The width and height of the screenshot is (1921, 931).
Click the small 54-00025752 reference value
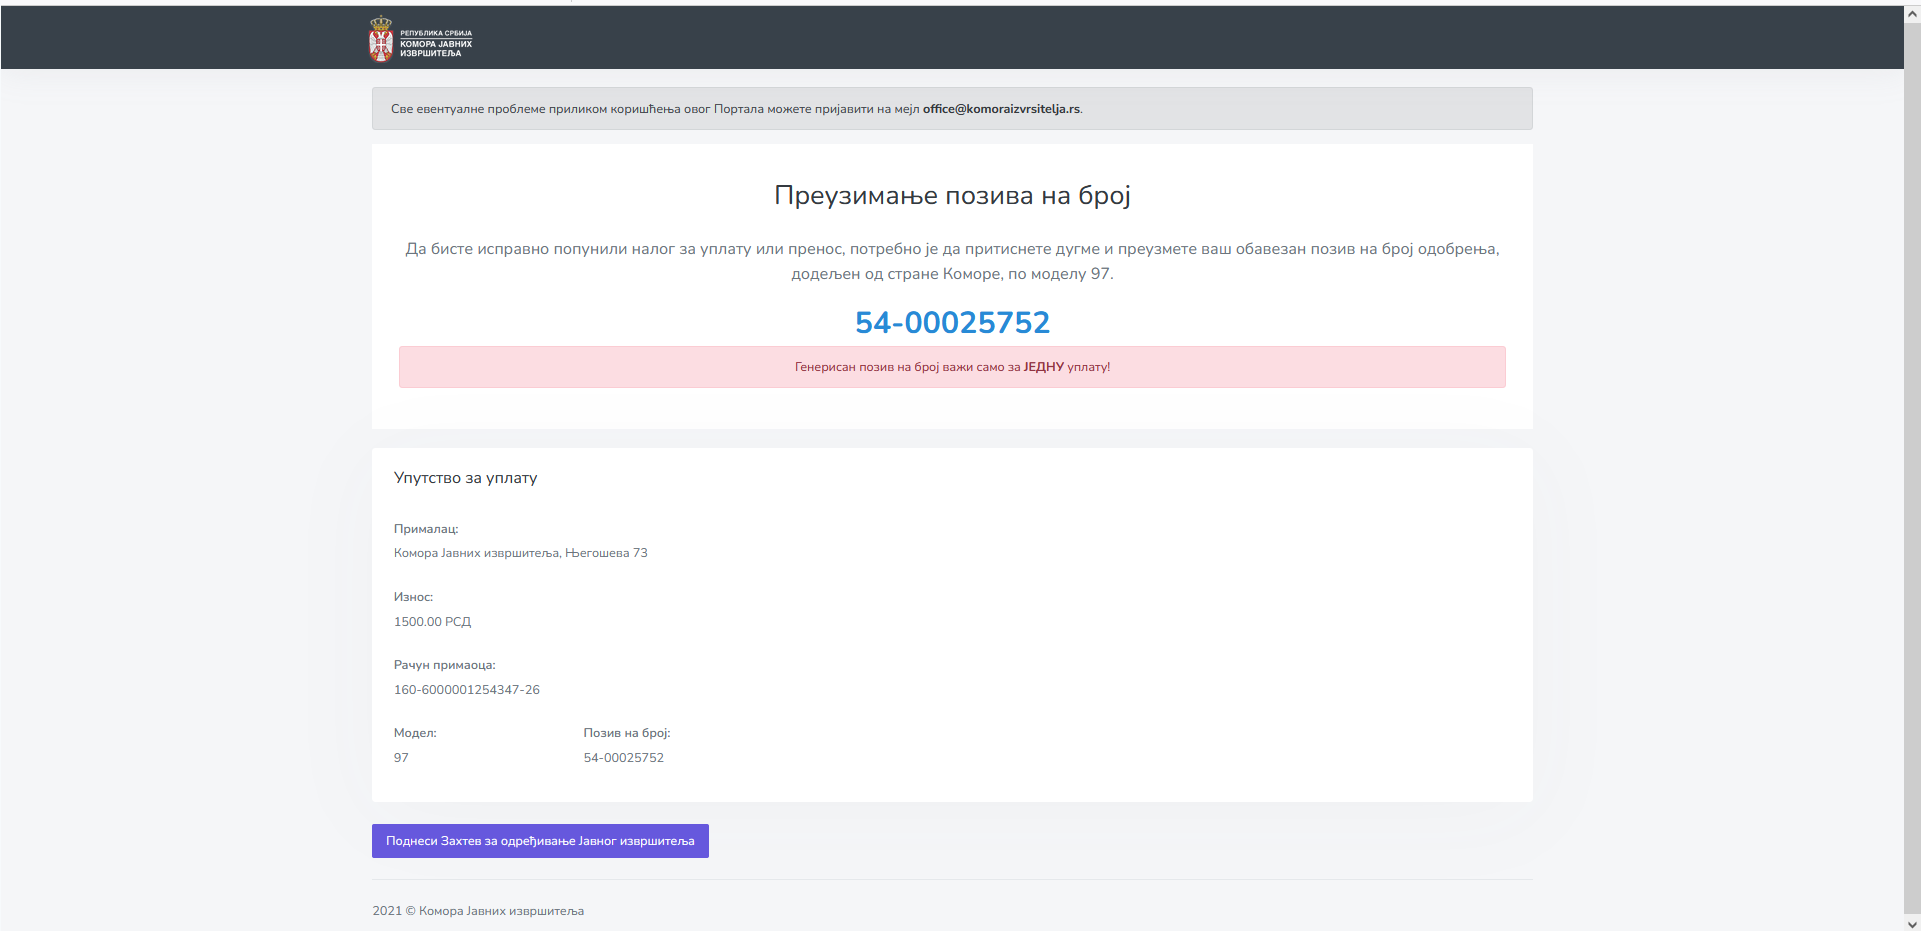pos(624,758)
